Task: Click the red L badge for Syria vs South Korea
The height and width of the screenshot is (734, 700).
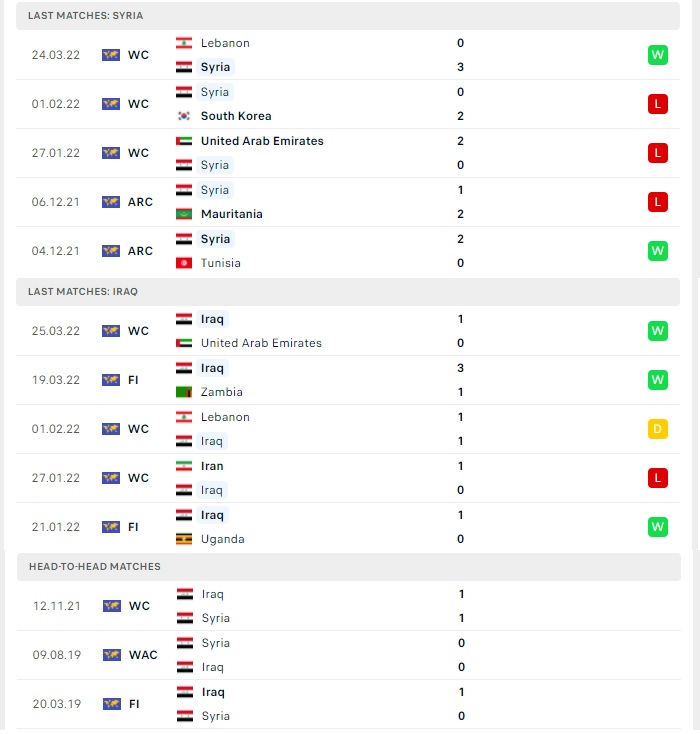Action: [657, 104]
